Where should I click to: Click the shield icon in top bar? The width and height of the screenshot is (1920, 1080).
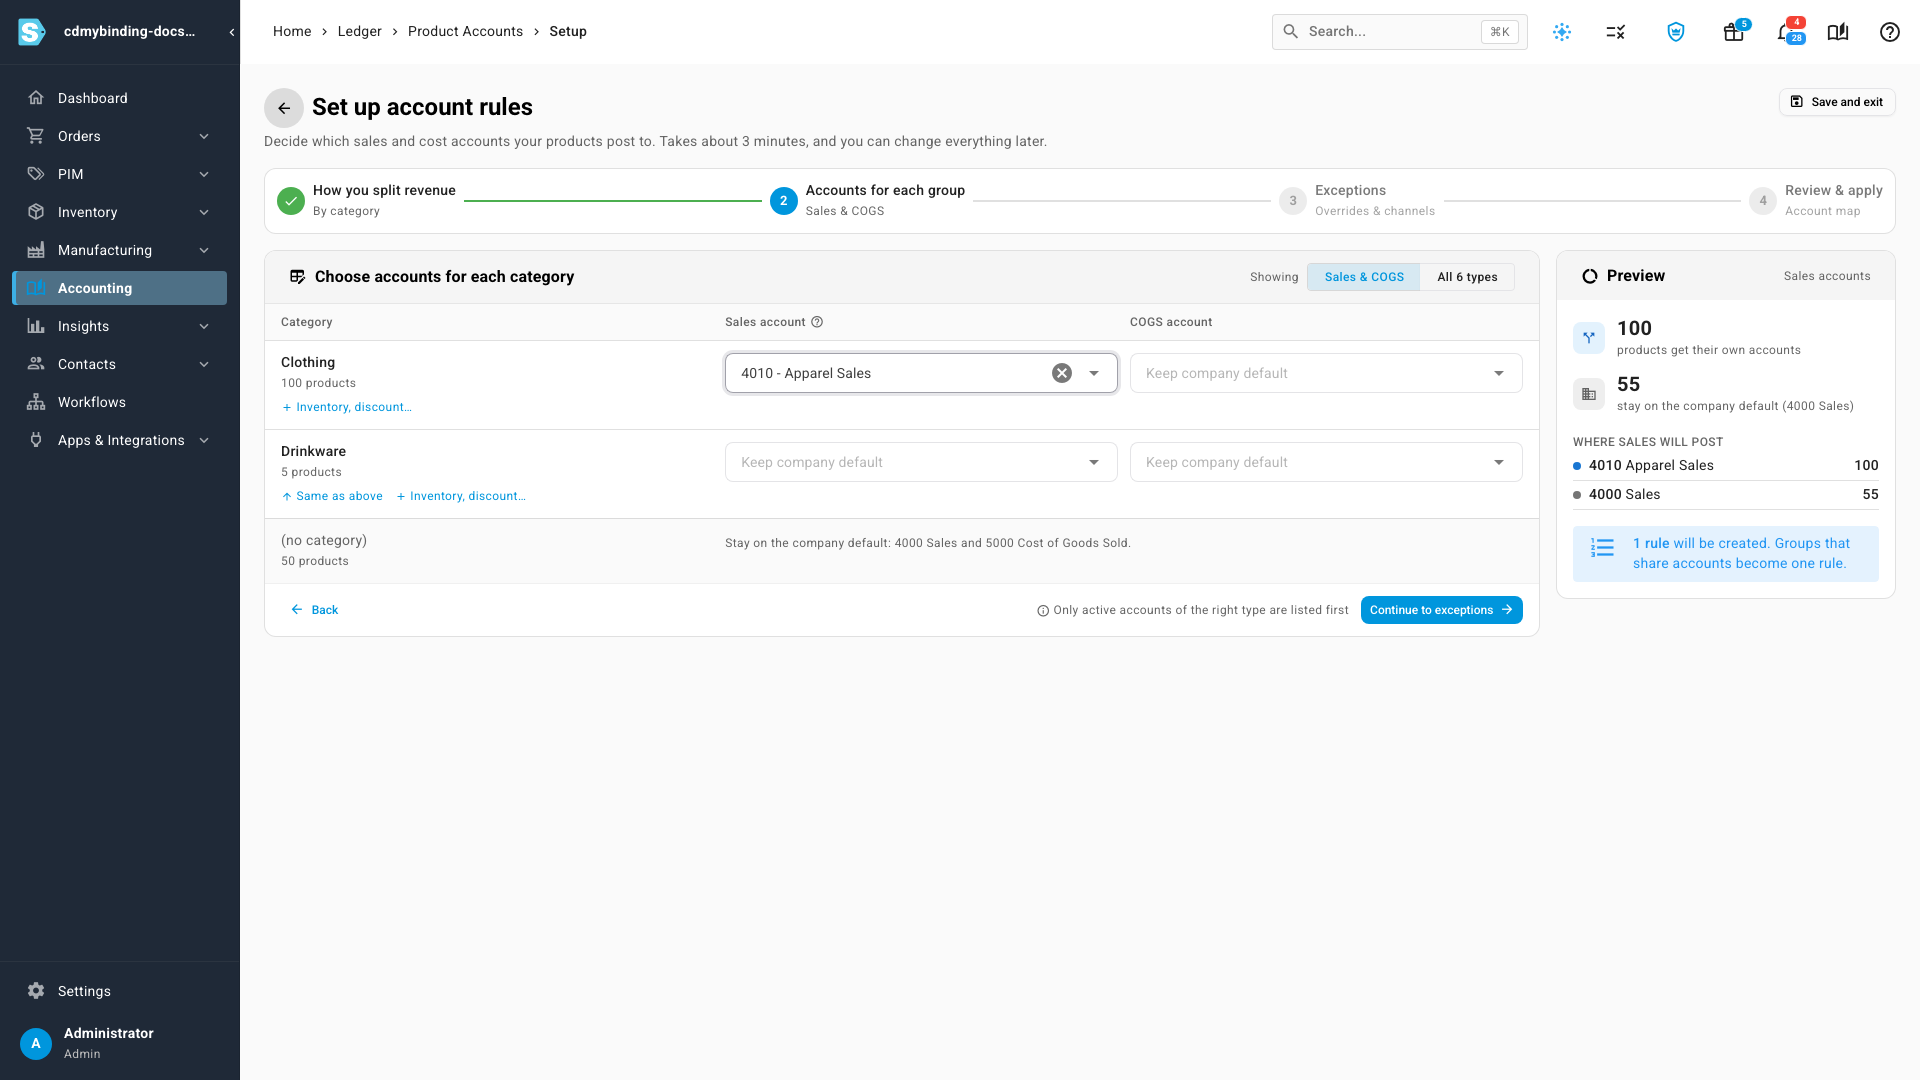tap(1676, 32)
